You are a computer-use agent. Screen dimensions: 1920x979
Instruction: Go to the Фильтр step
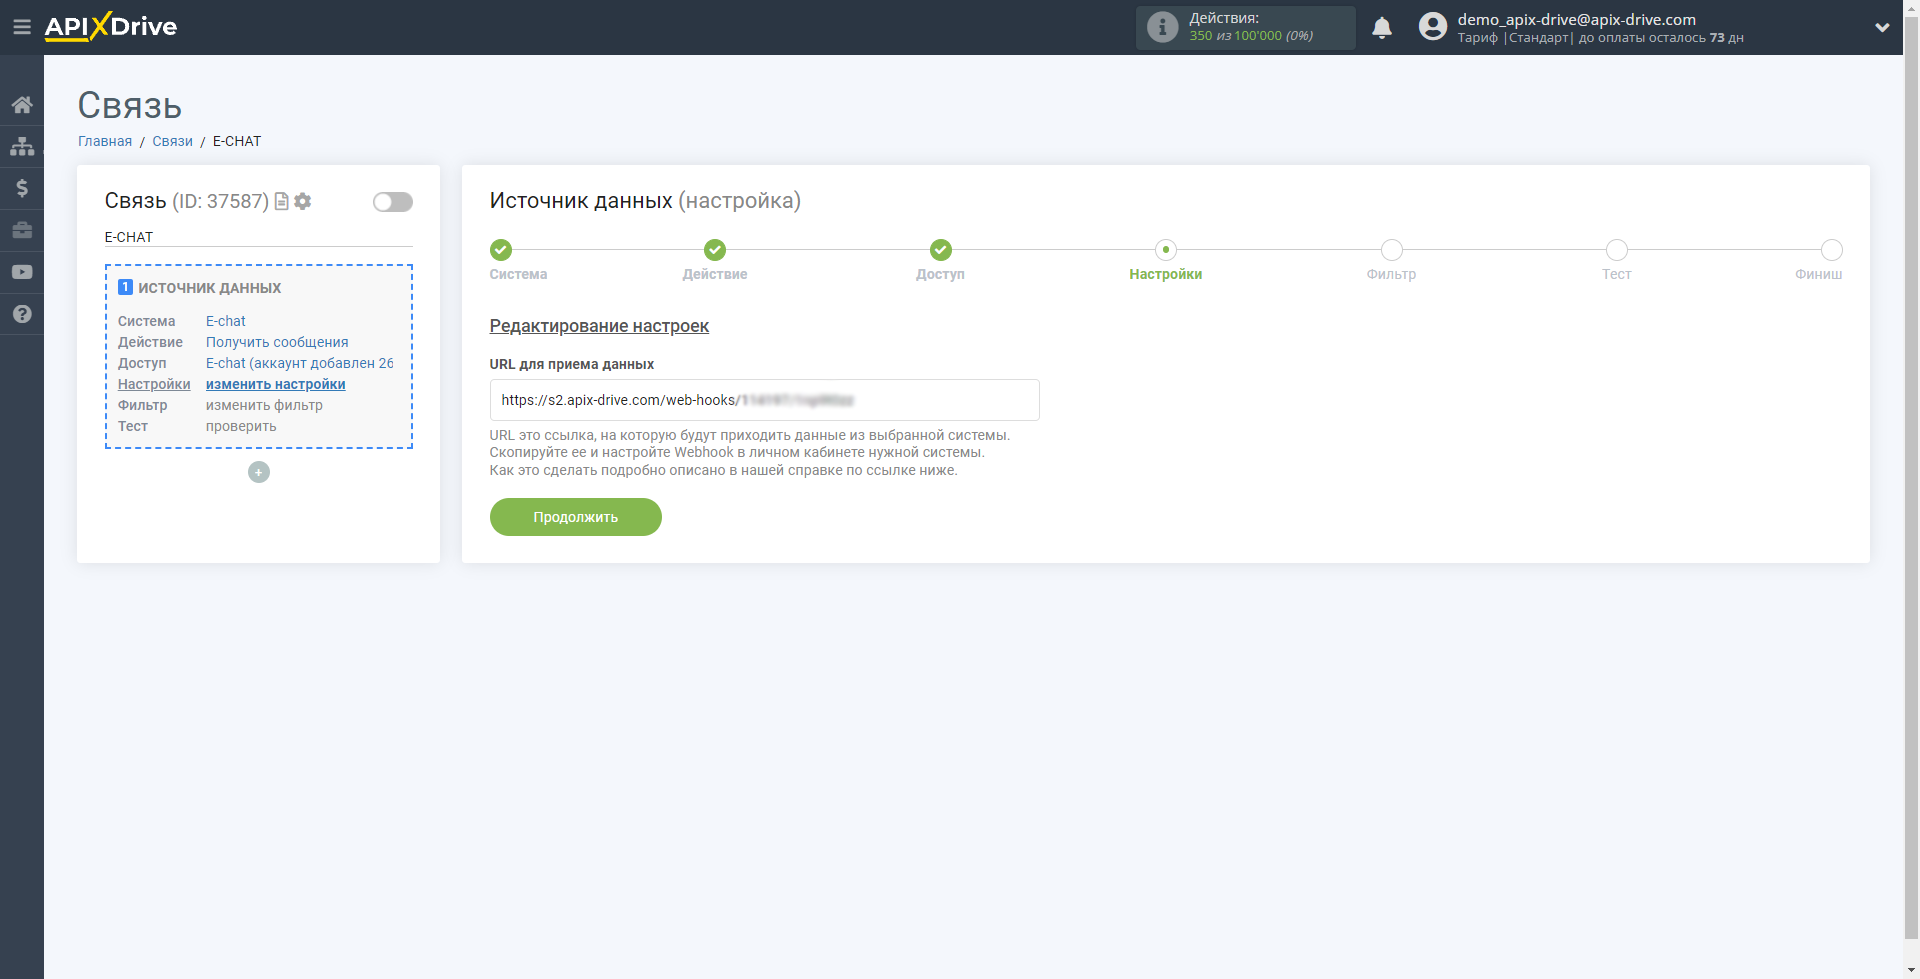1392,250
